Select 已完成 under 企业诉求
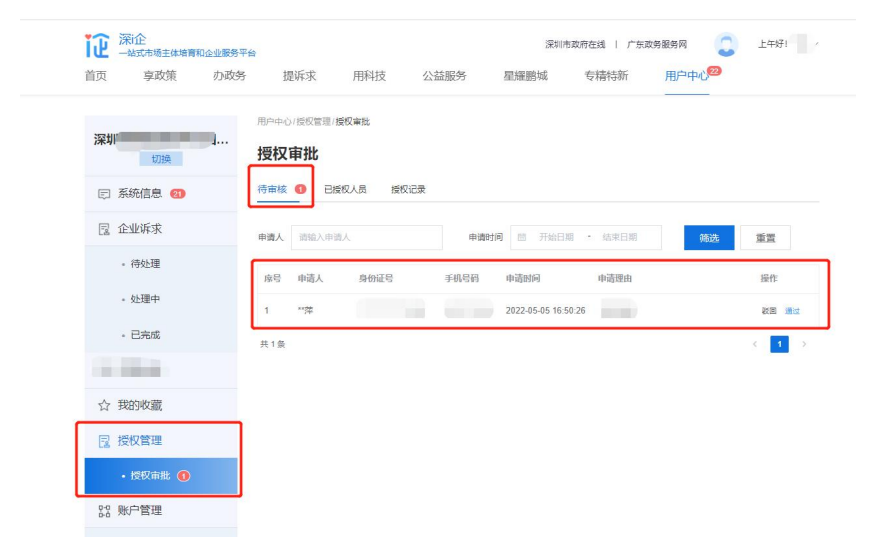 tap(145, 335)
